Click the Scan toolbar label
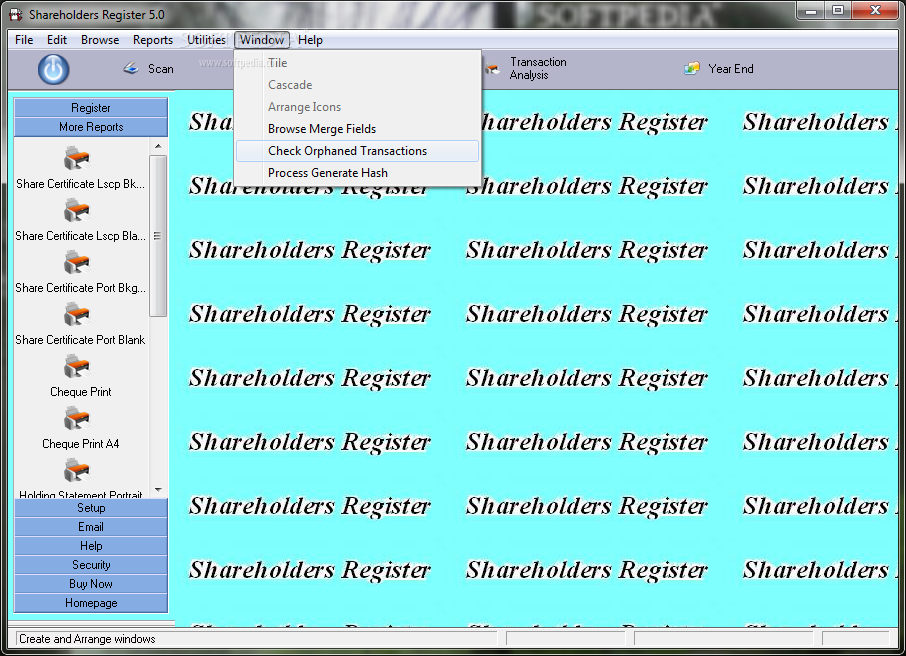The height and width of the screenshot is (656, 906). [x=161, y=69]
